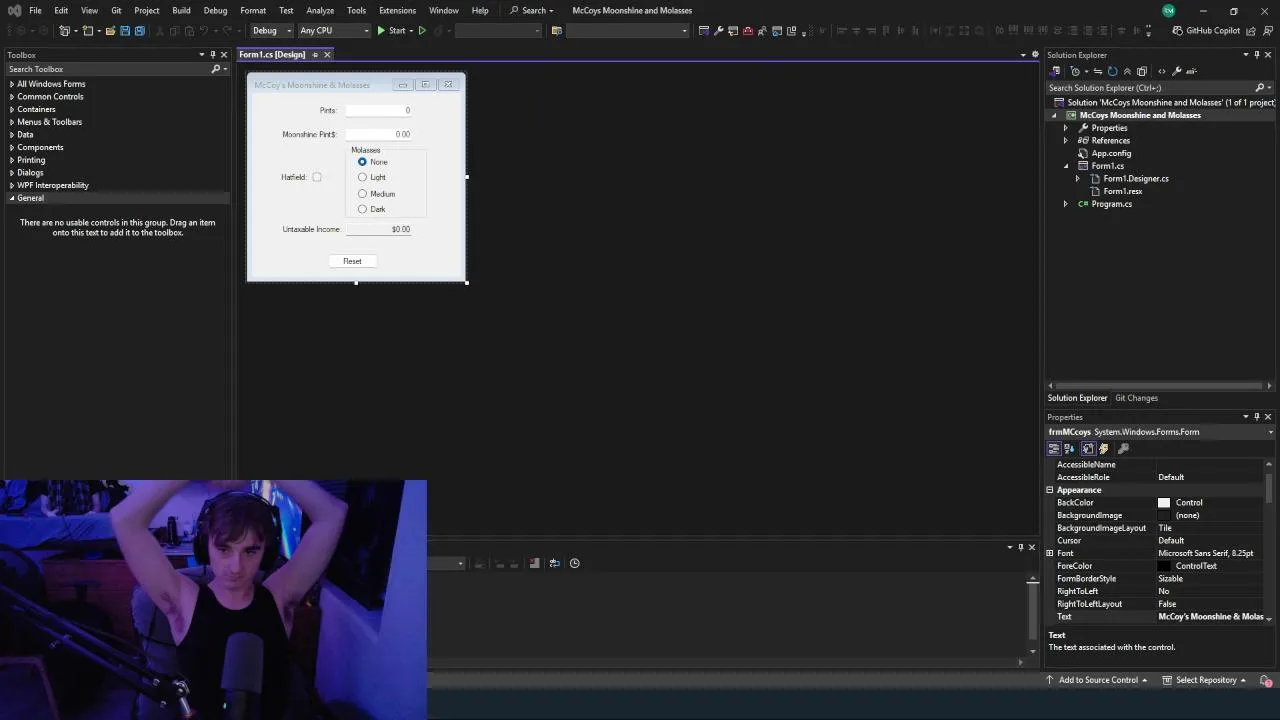This screenshot has height=720, width=1280.
Task: Click Sync with Active Document icon
Action: tap(1098, 71)
